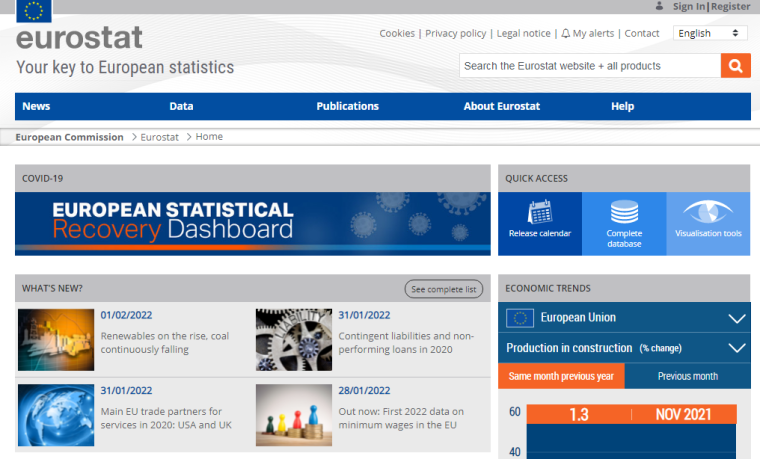
Task: Click the Eurostat website search field
Action: coord(589,66)
